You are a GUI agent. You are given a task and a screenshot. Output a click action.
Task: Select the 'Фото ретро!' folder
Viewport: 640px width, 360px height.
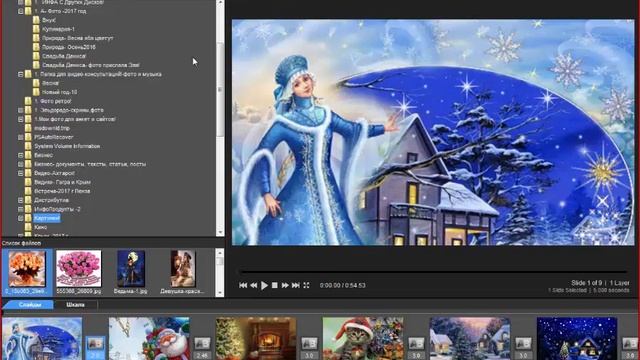(x=53, y=101)
